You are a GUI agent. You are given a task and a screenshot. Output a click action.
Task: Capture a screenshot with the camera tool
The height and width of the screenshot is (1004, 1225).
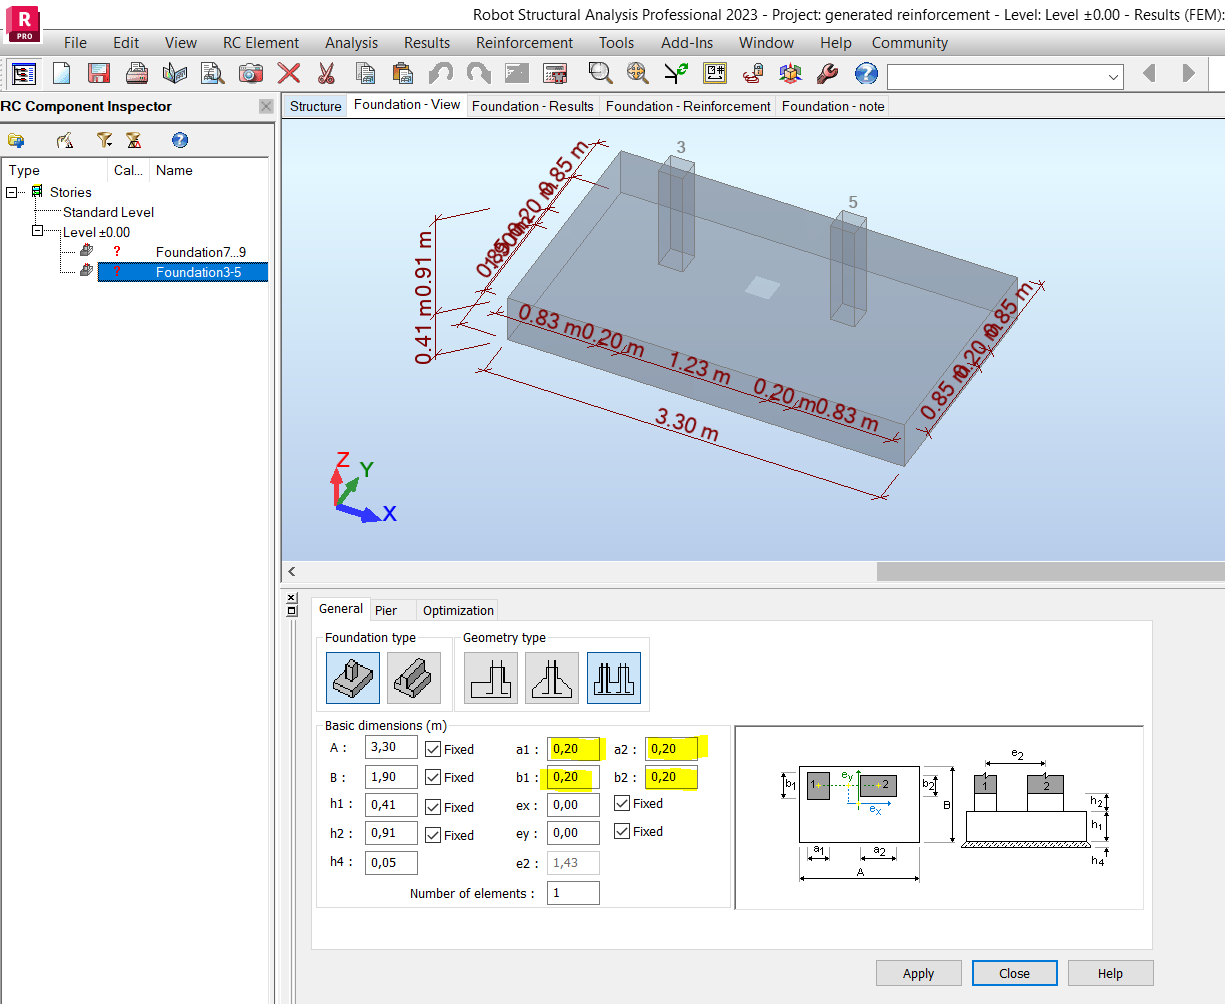tap(250, 72)
